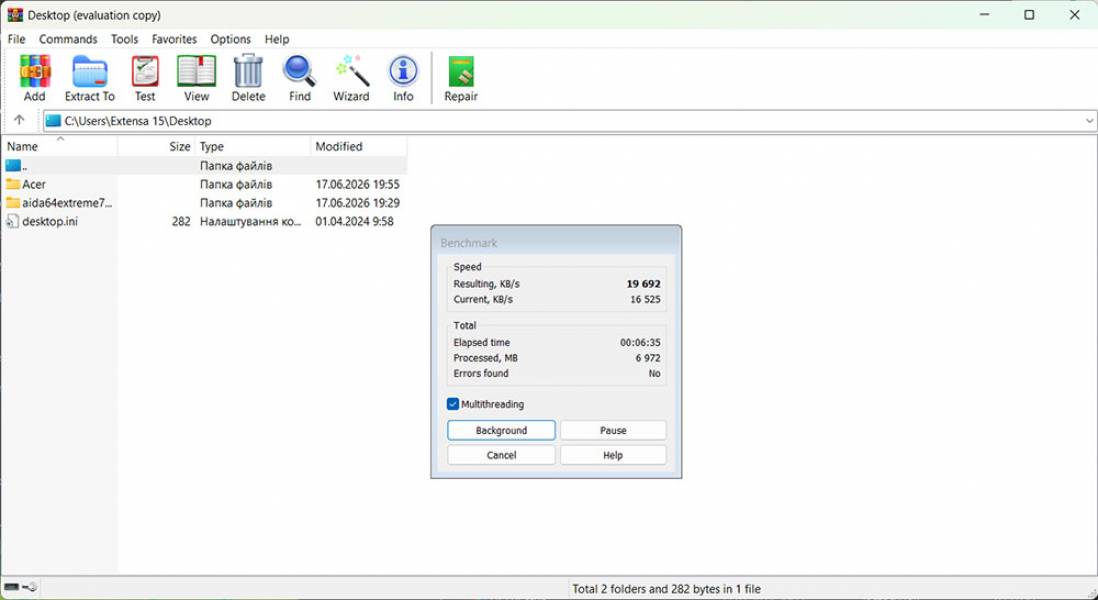Image resolution: width=1098 pixels, height=600 pixels.
Task: Click the Benchmark dialog title
Action: [468, 243]
